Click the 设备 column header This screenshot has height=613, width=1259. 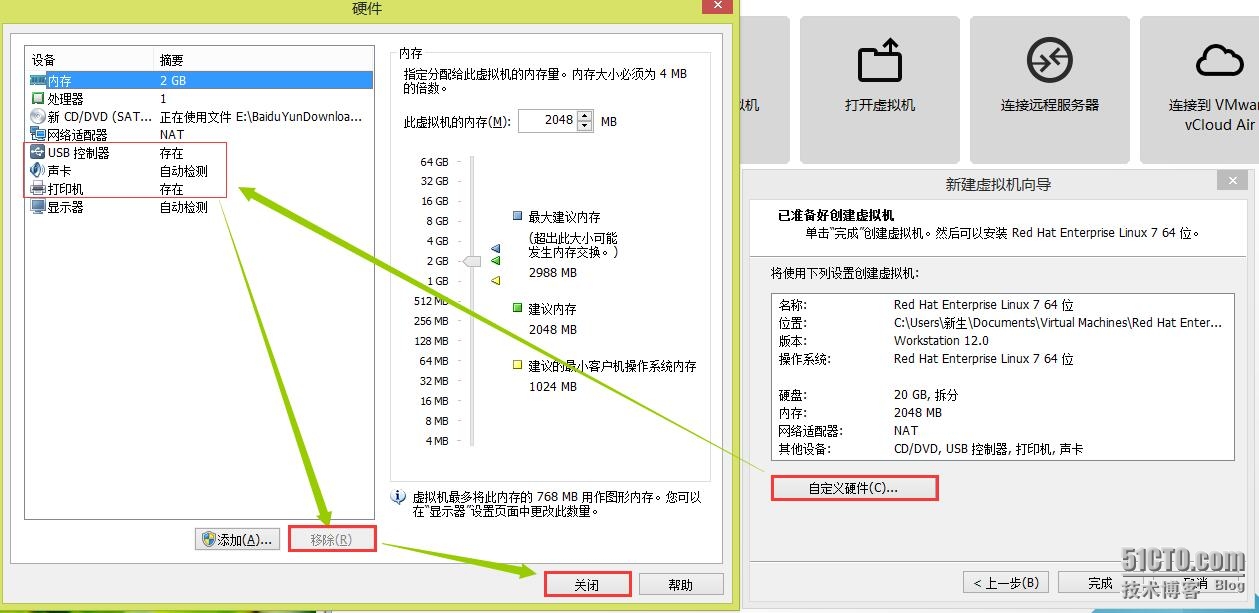[x=91, y=60]
